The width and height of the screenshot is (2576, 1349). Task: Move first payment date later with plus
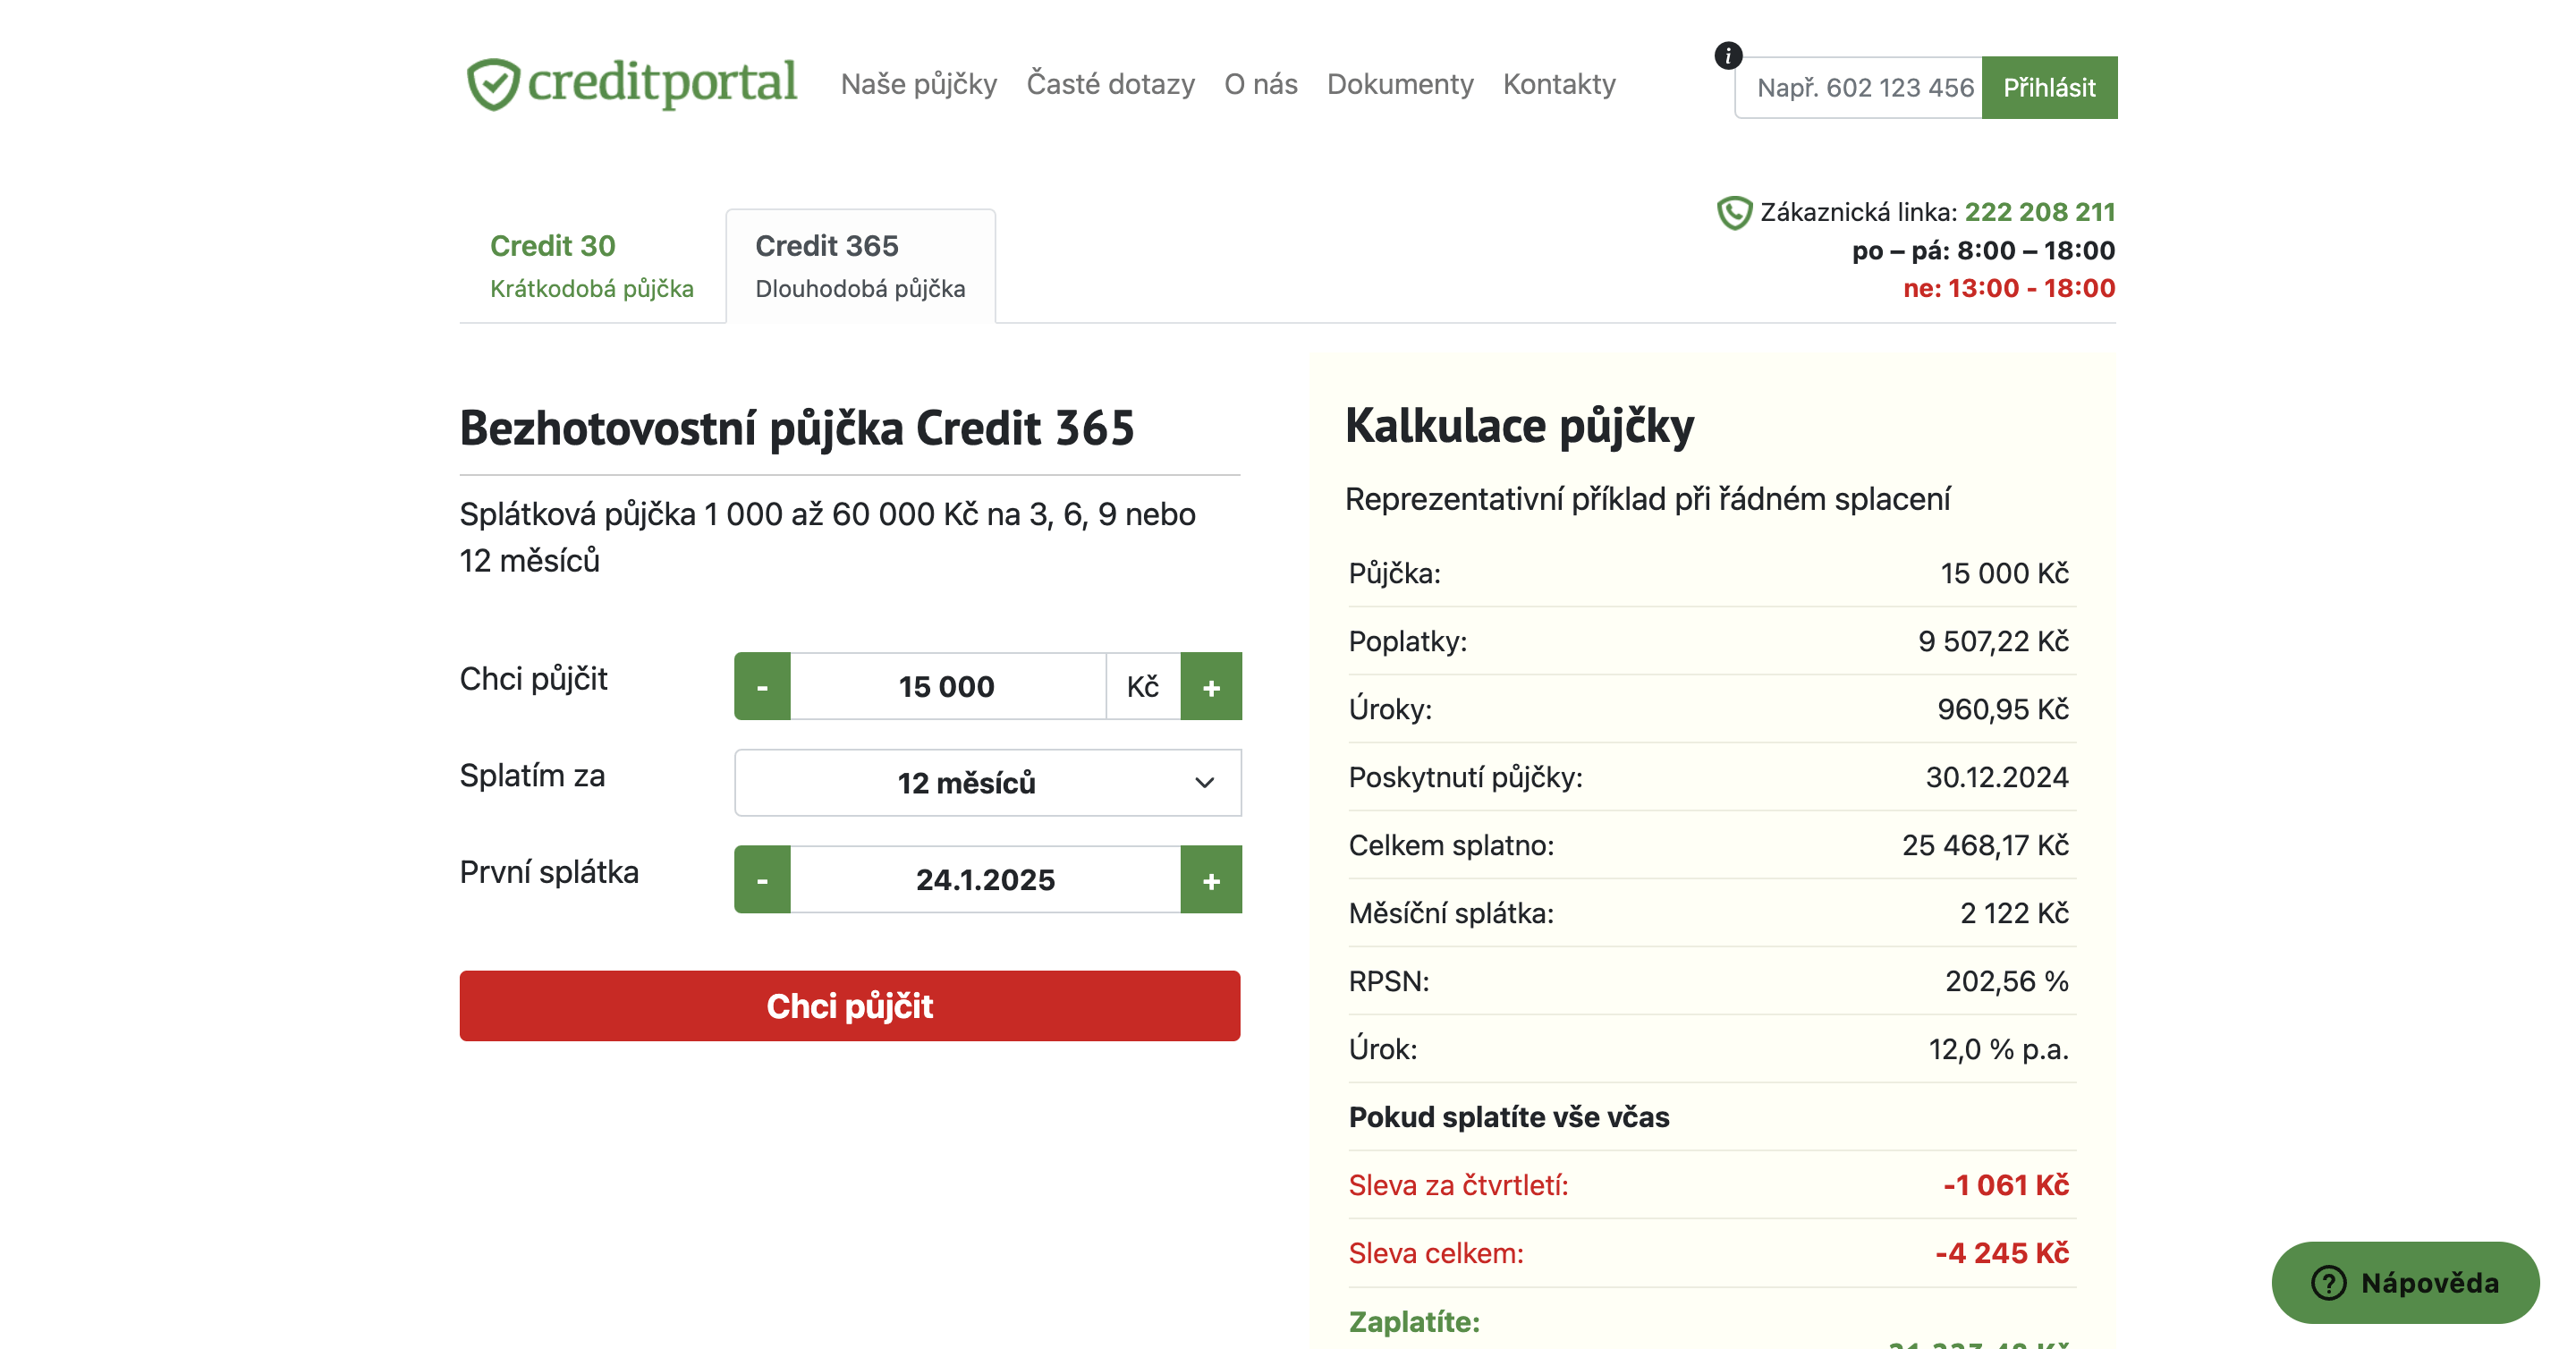[x=1210, y=879]
